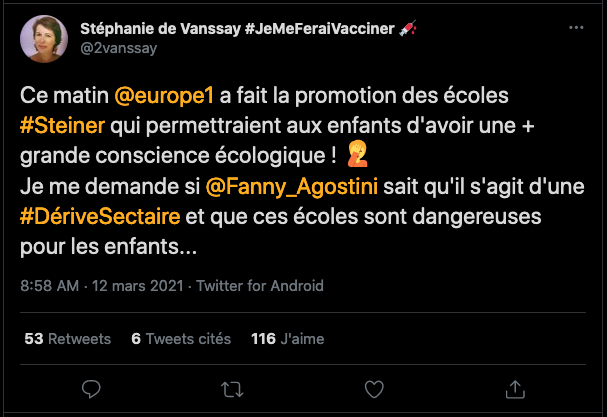Open Stéphanie de Vanssay's profile picture
Screen dimensions: 607x417
pos(46,38)
